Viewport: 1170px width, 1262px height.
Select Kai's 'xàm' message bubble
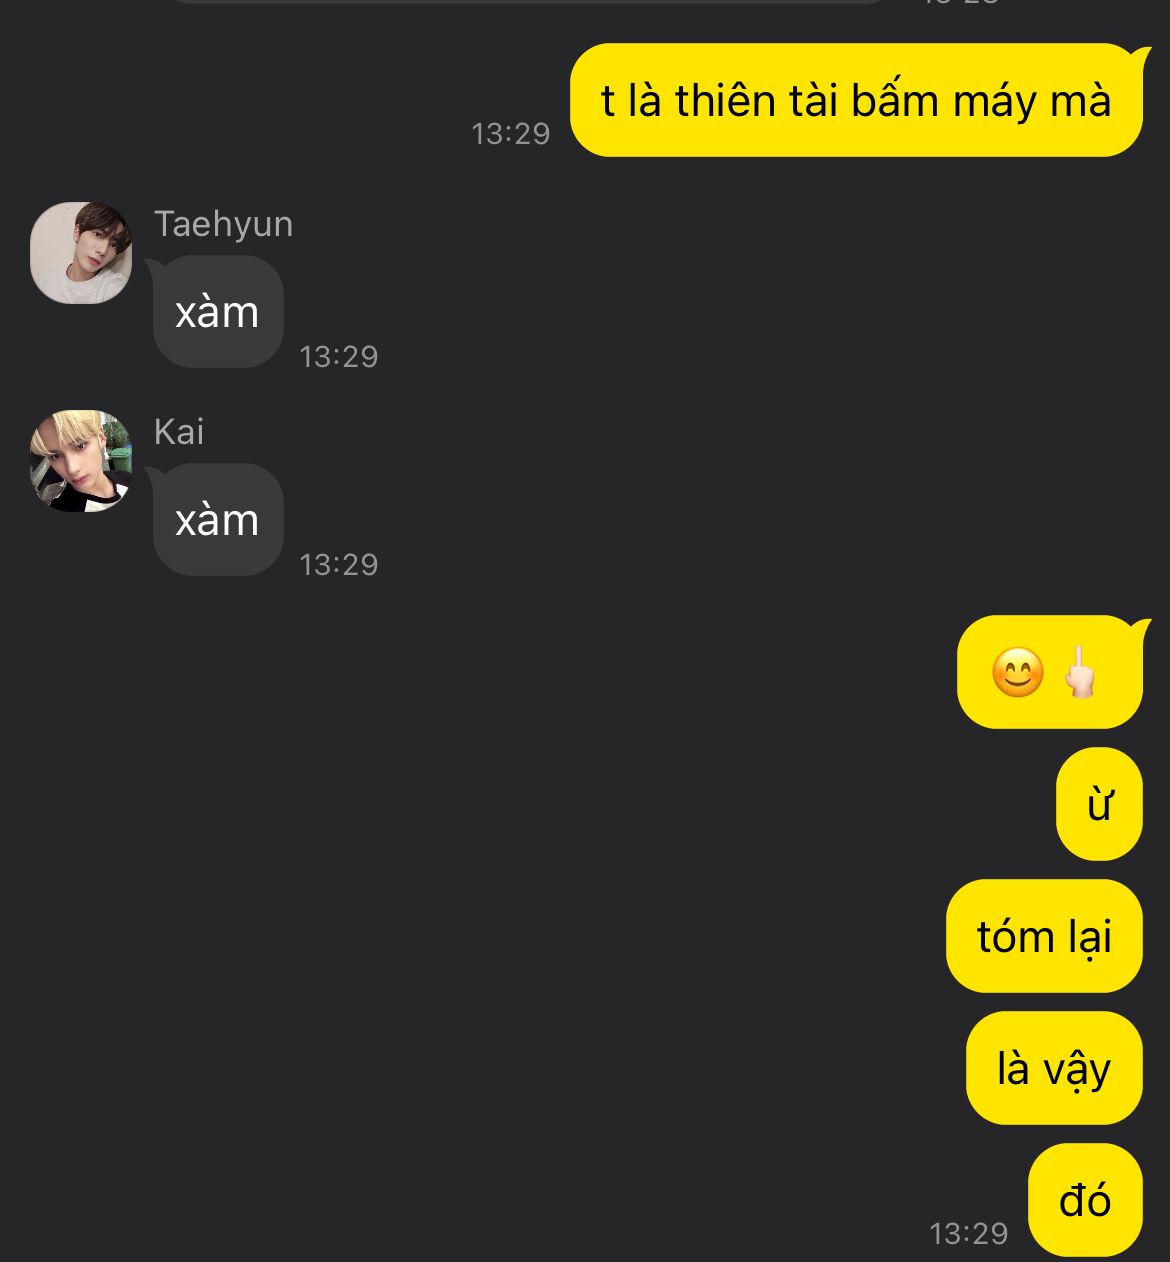218,520
